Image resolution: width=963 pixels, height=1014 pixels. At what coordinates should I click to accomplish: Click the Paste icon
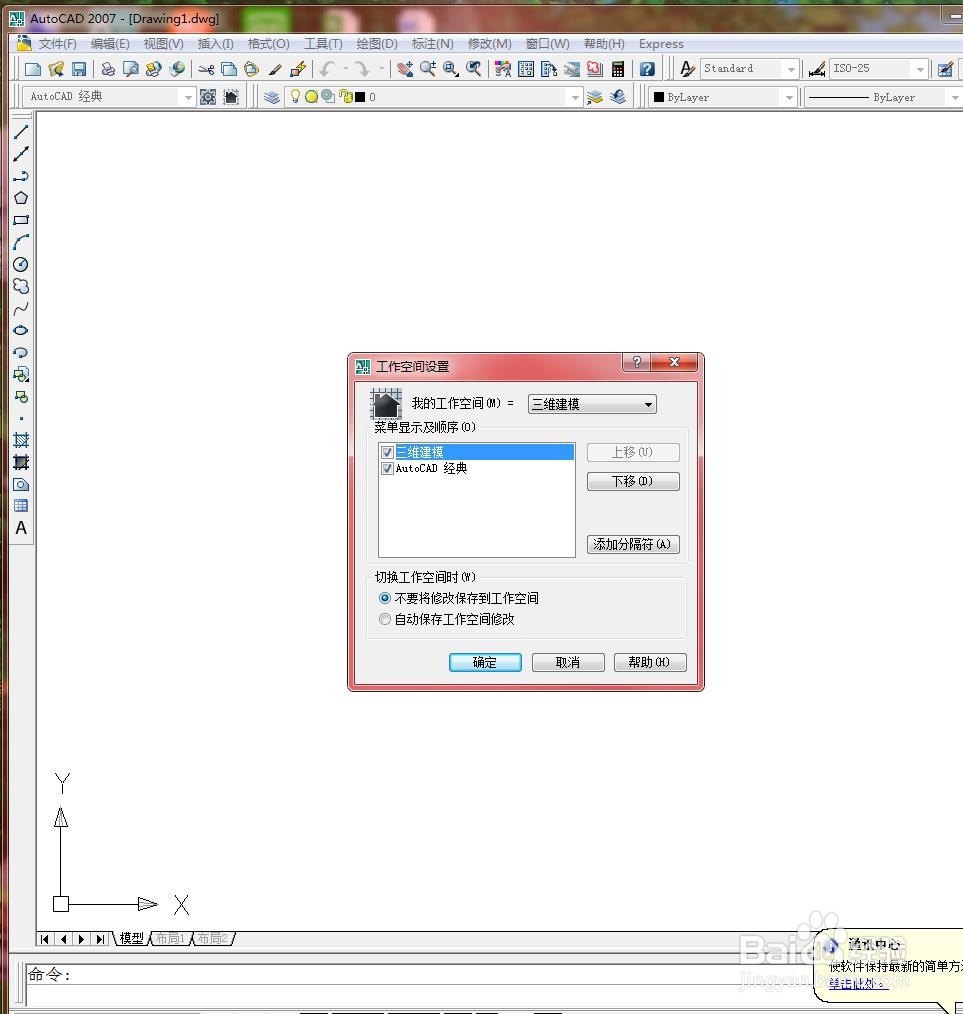252,69
